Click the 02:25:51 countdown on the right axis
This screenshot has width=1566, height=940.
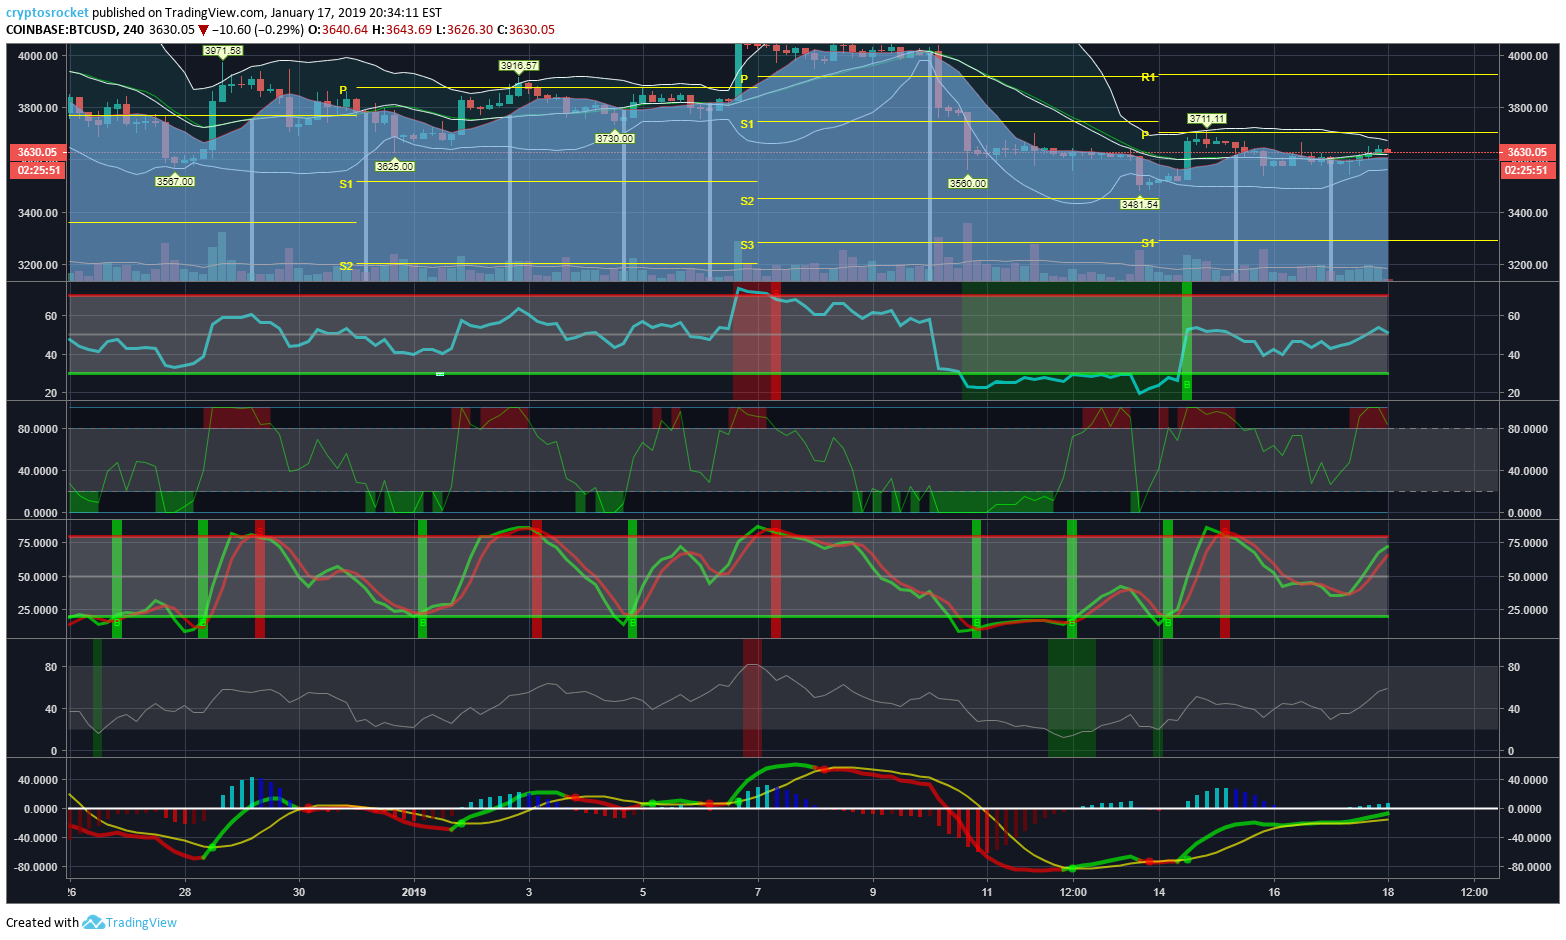[1527, 170]
